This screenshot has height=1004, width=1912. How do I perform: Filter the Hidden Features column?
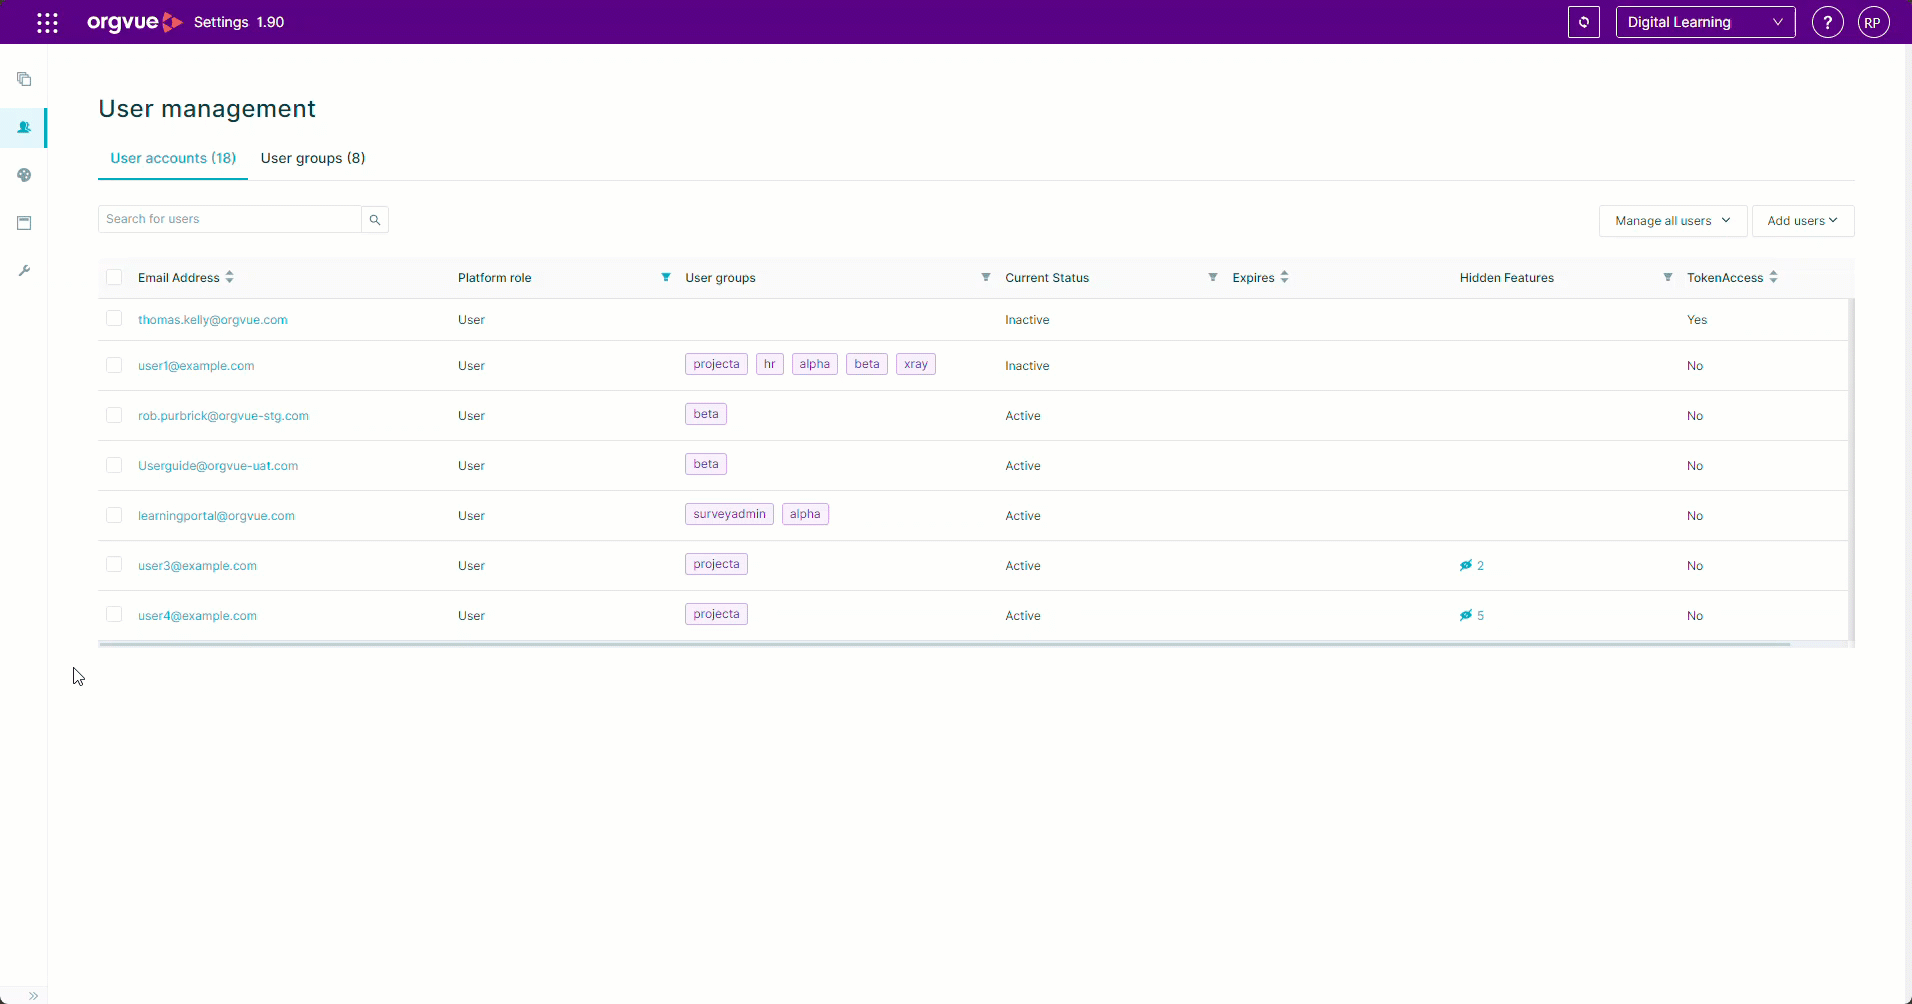click(x=1668, y=277)
